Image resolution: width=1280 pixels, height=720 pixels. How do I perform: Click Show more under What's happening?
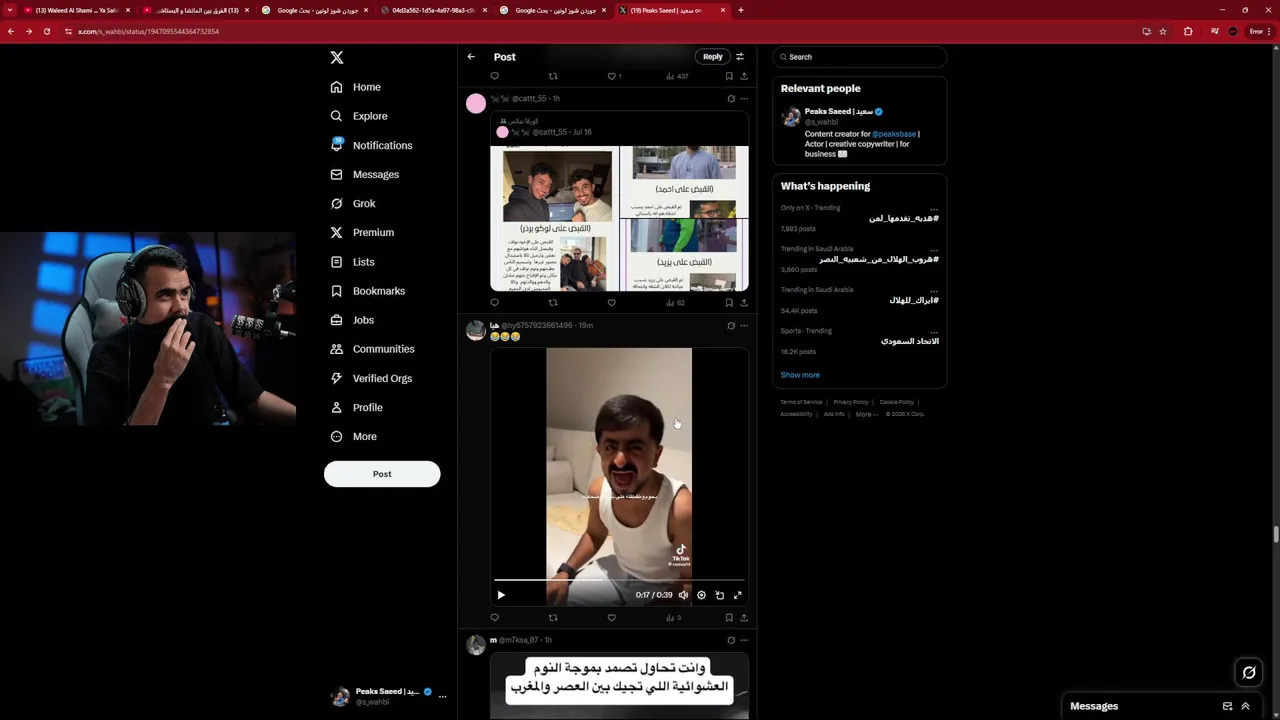click(800, 375)
